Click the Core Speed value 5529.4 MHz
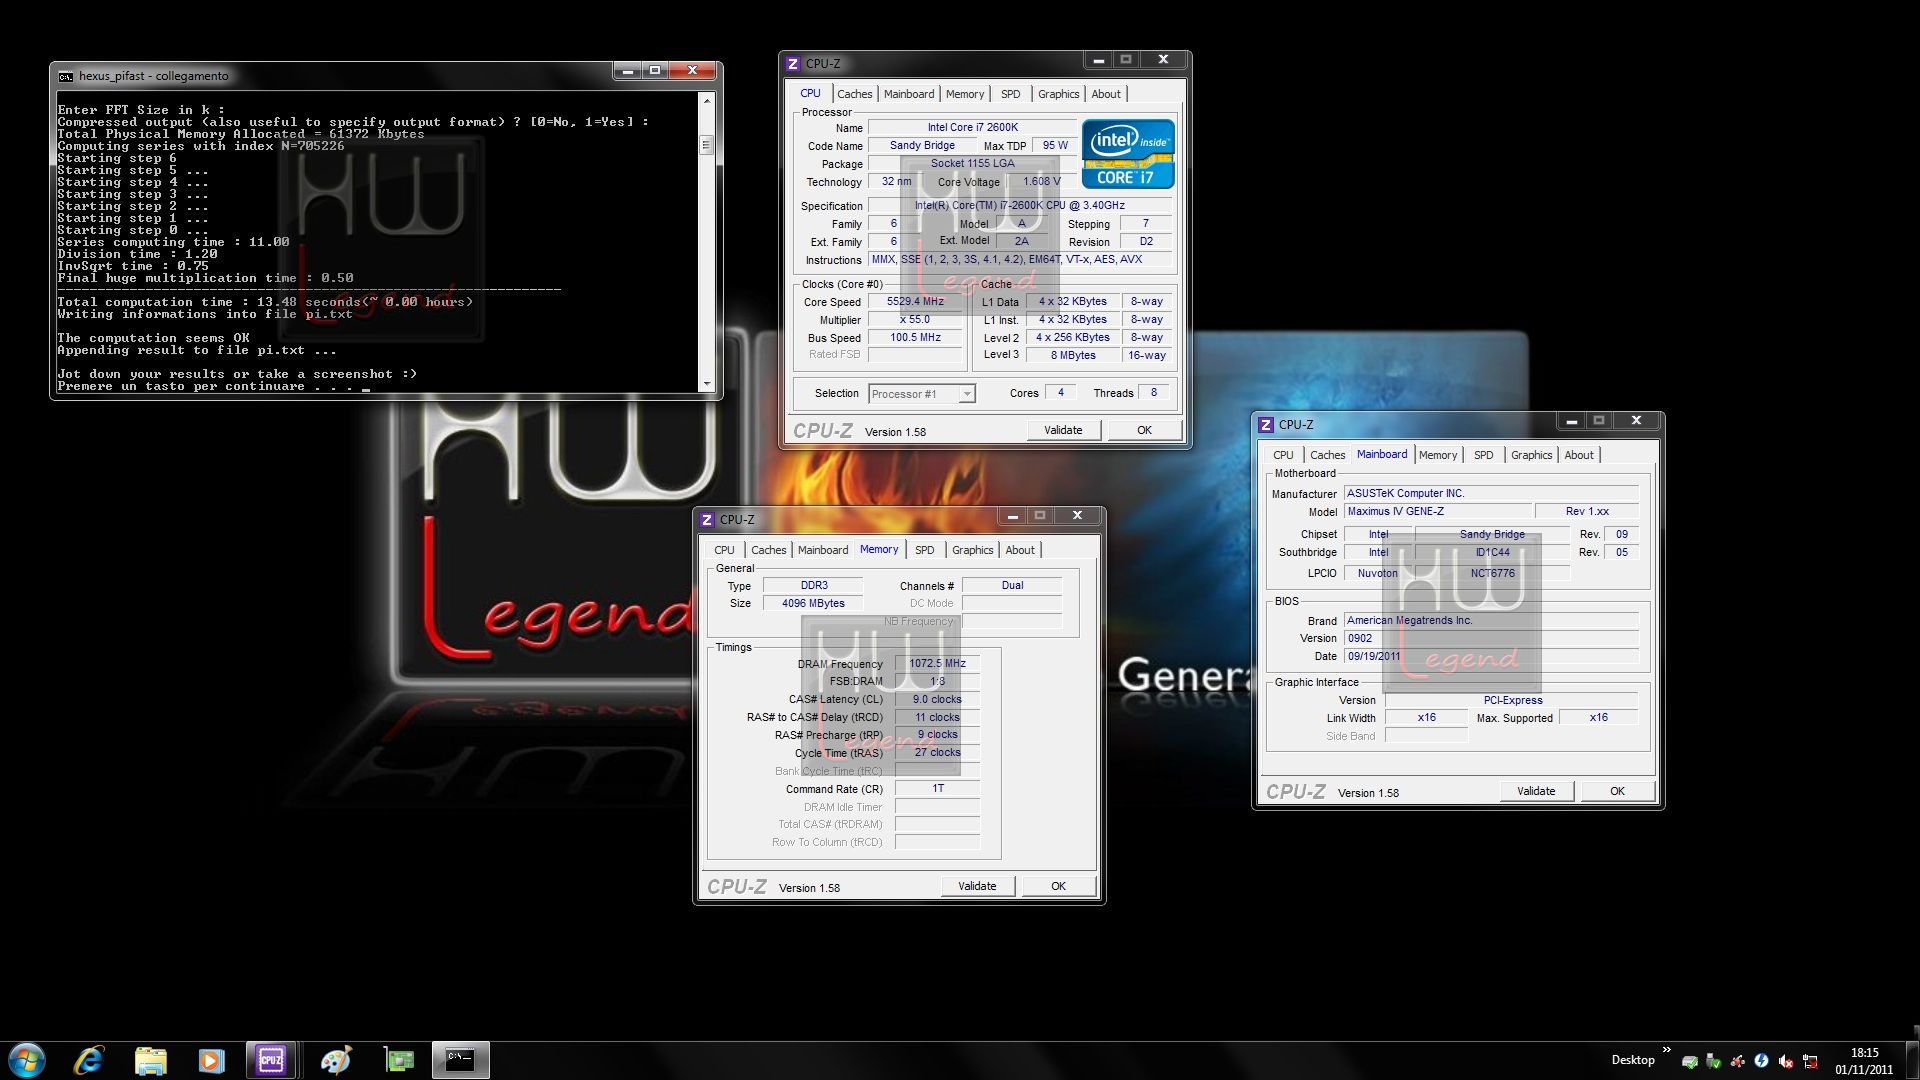This screenshot has height=1080, width=1920. [x=915, y=301]
